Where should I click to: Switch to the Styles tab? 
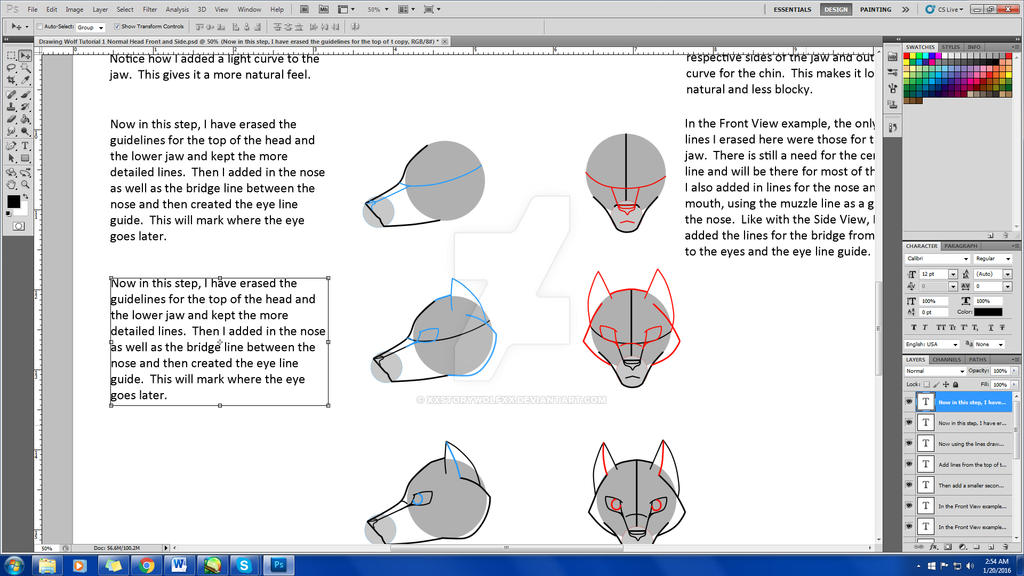[x=950, y=47]
